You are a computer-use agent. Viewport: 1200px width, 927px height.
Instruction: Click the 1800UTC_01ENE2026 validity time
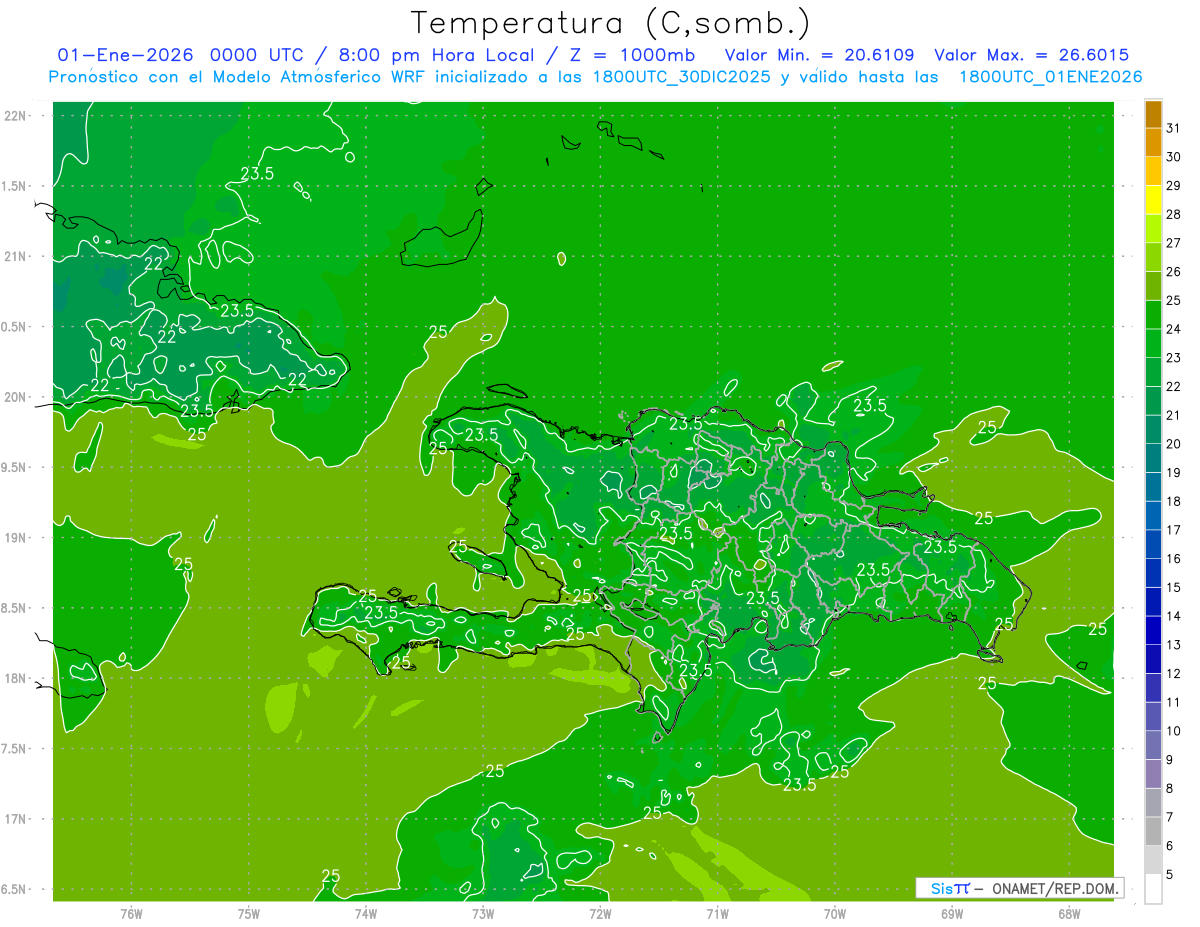[x=1050, y=77]
